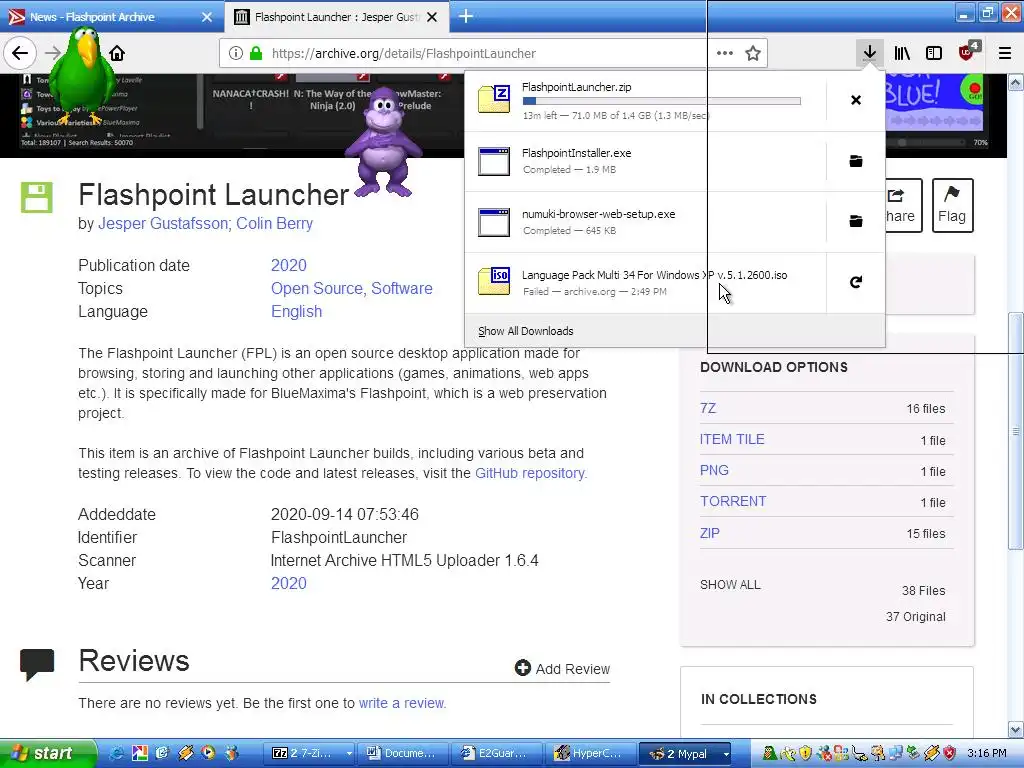This screenshot has width=1024, height=768.
Task: Open 7Z download option
Action: (x=708, y=408)
